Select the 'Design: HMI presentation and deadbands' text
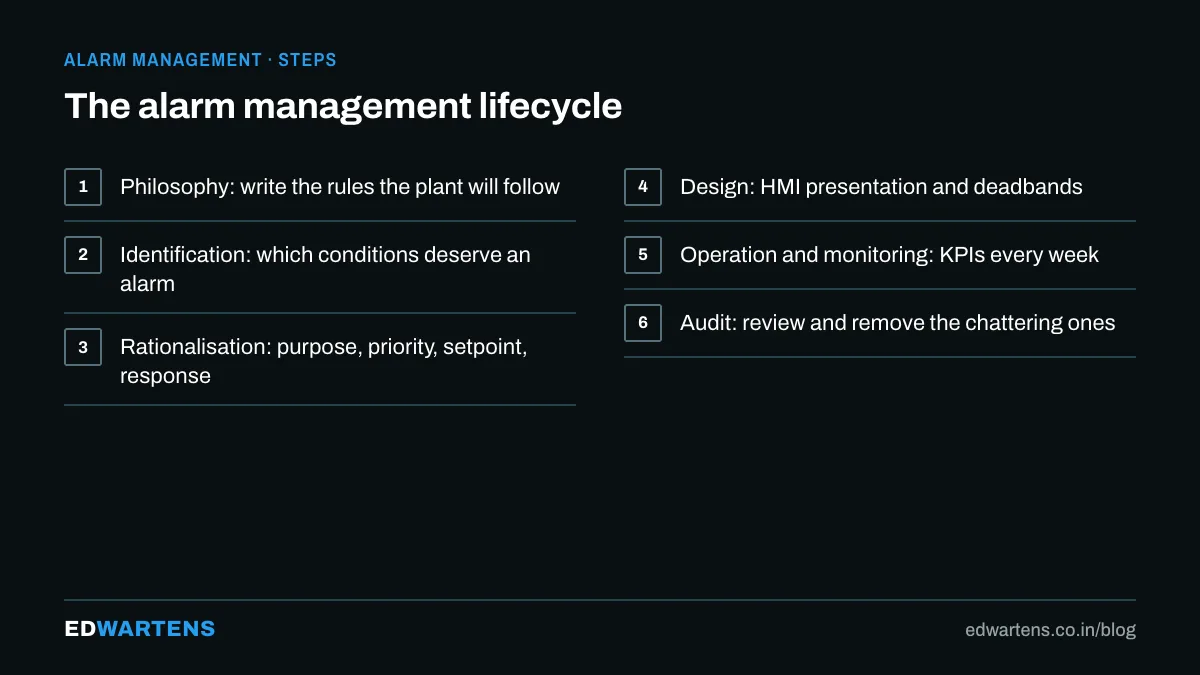 [881, 187]
